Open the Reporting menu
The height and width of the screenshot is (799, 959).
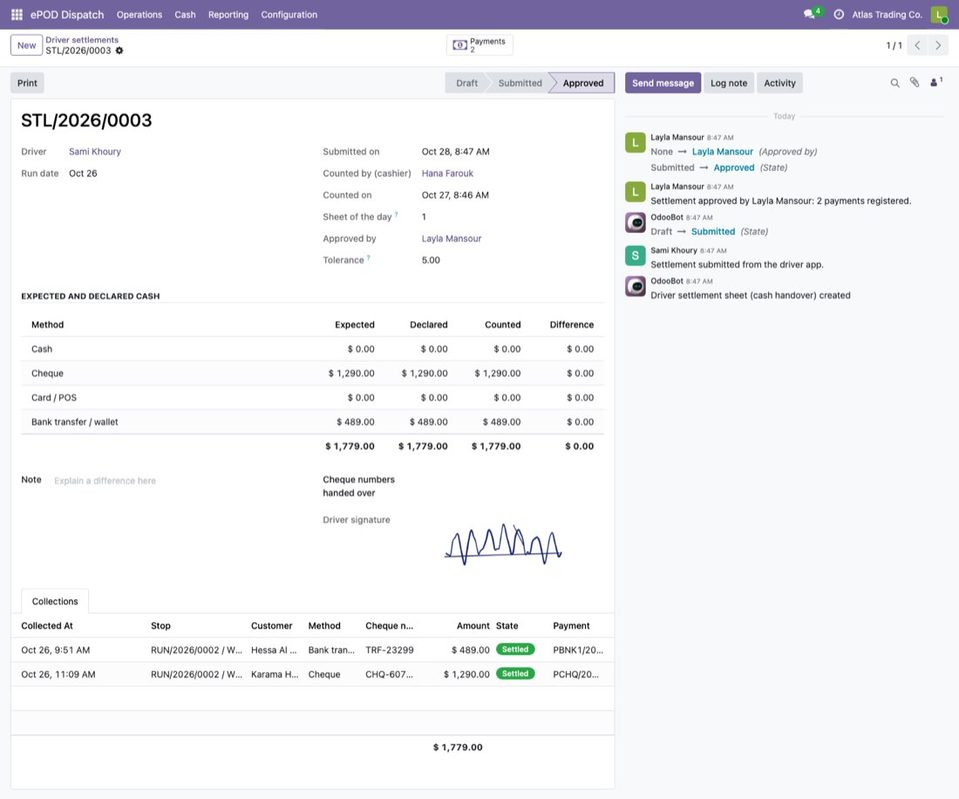pyautogui.click(x=228, y=15)
